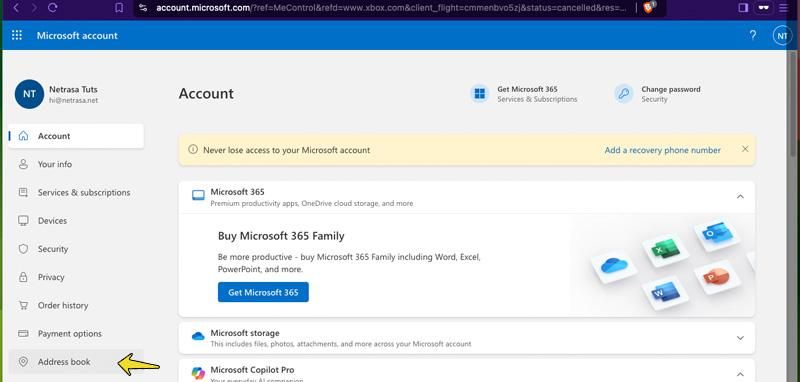Click the browser address bar URL
This screenshot has height=382, width=800.
391,8
